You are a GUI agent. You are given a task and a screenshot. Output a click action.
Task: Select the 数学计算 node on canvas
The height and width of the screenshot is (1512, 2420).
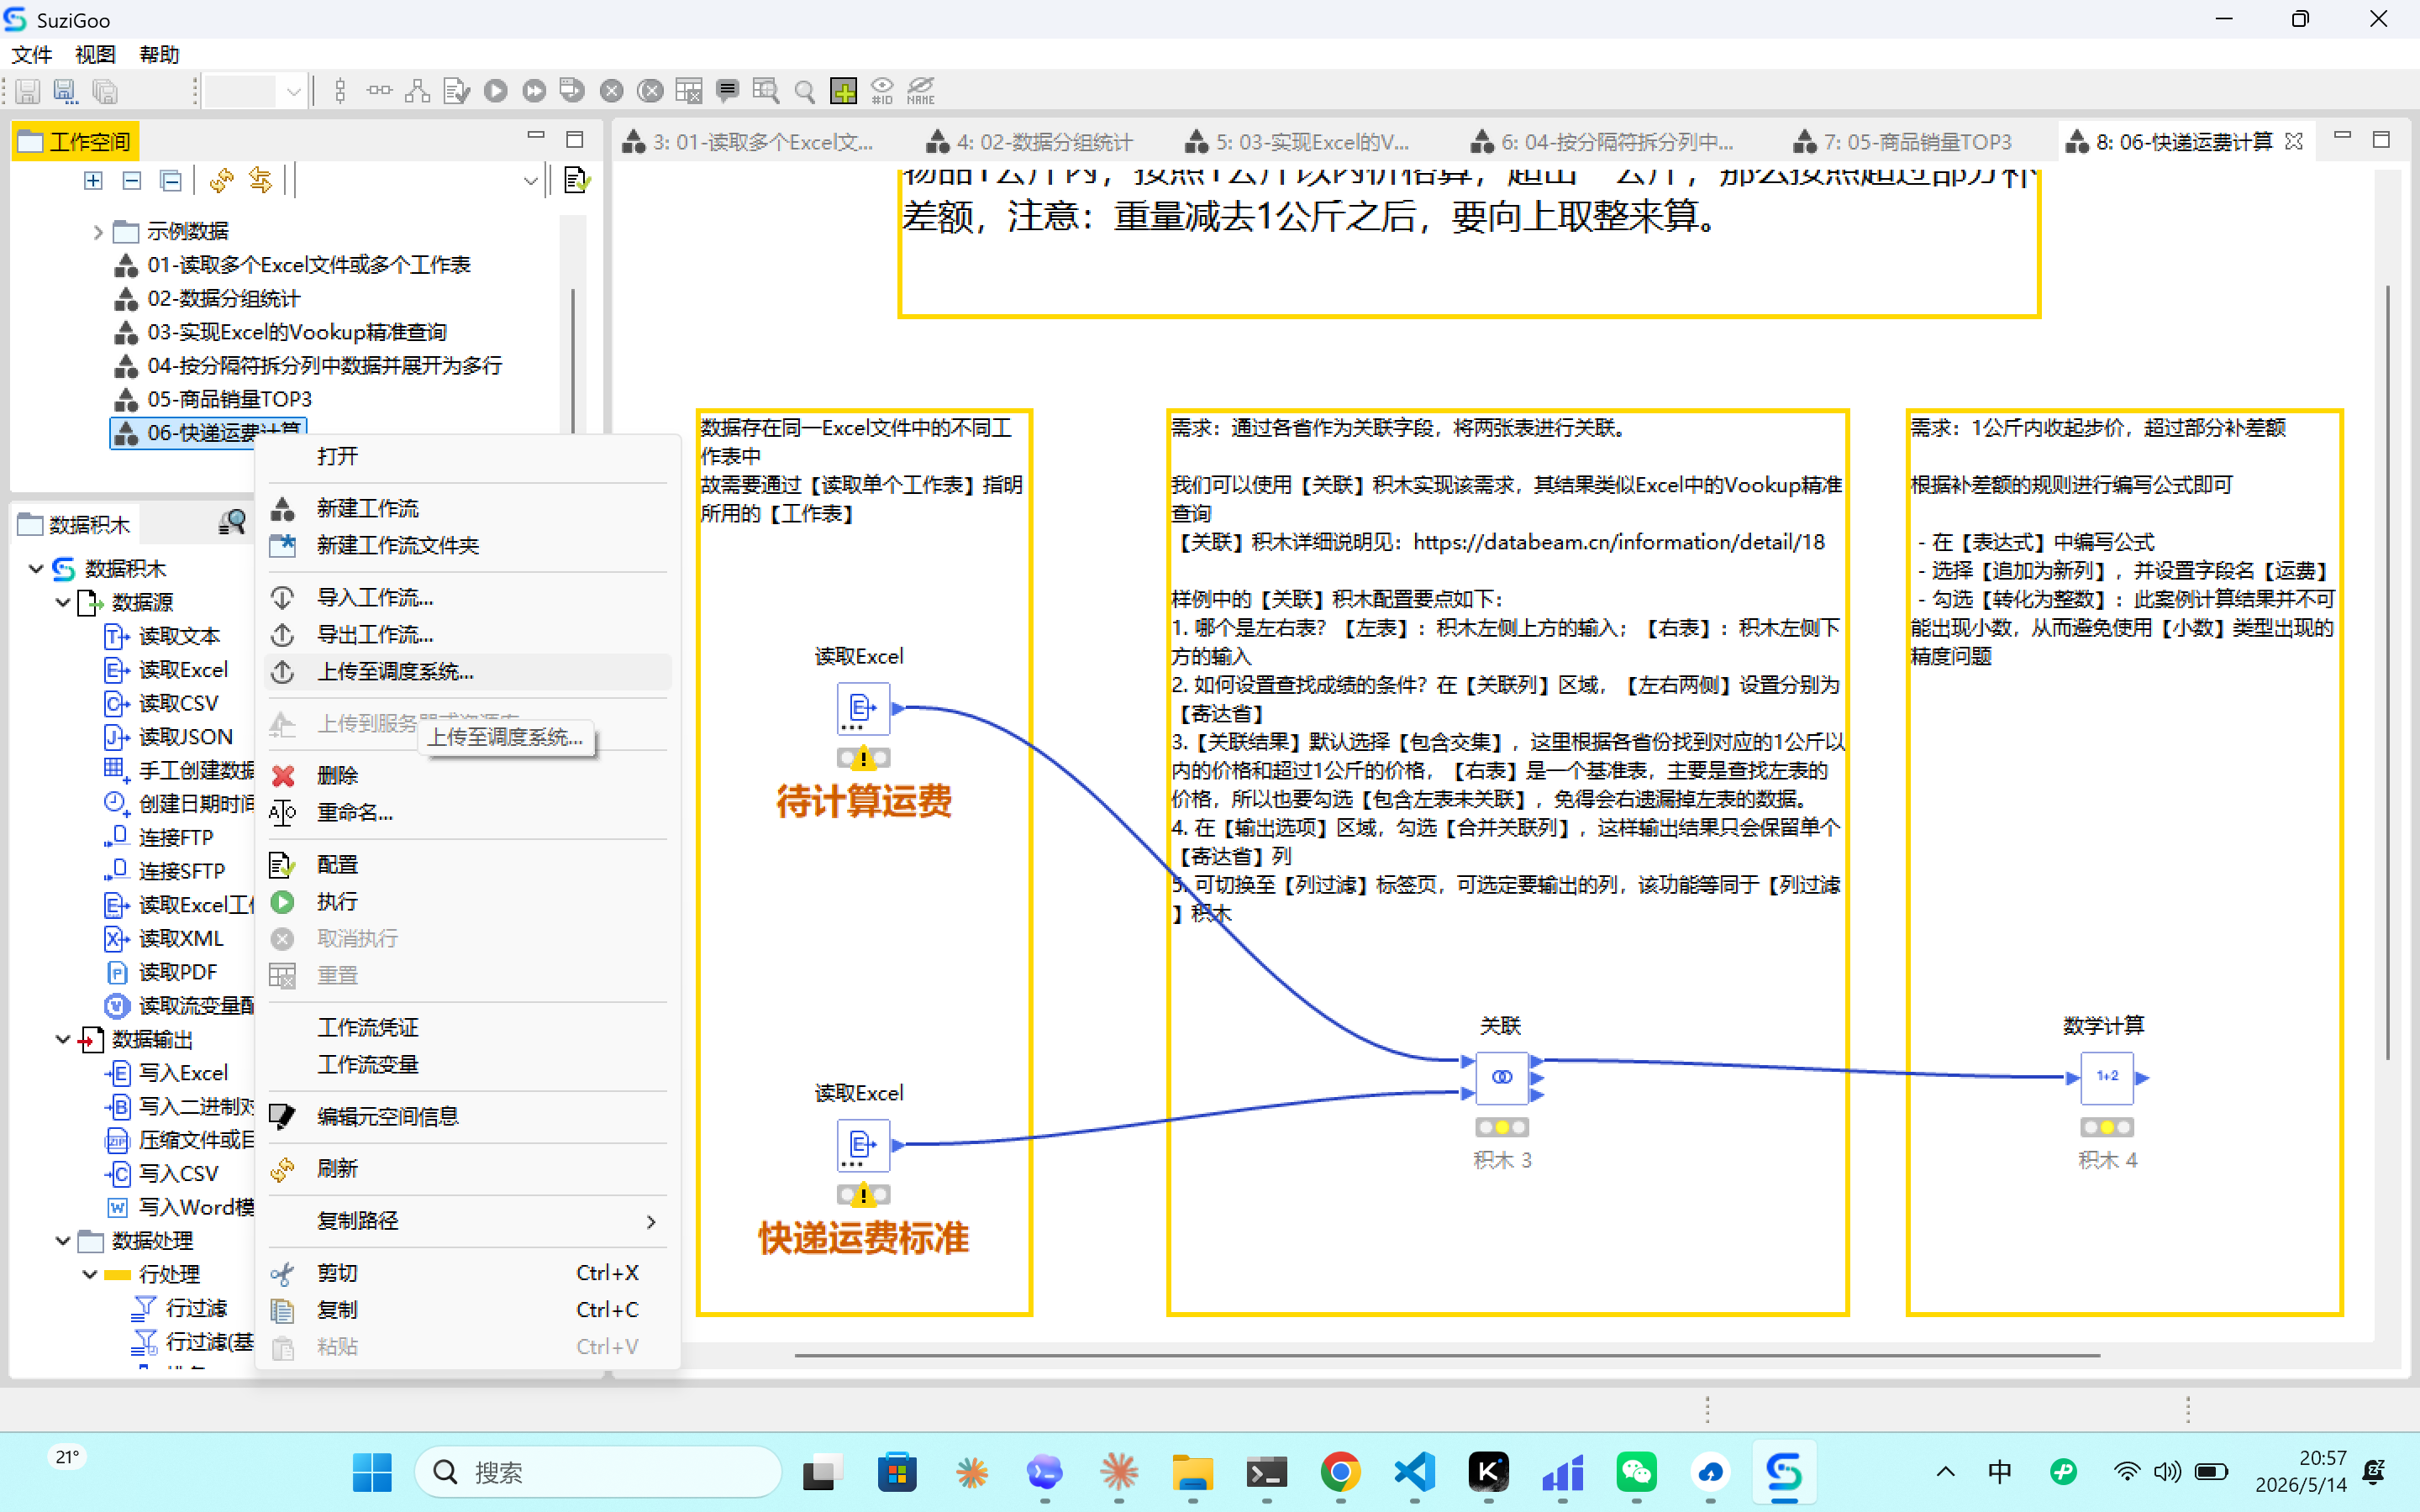pos(2106,1078)
